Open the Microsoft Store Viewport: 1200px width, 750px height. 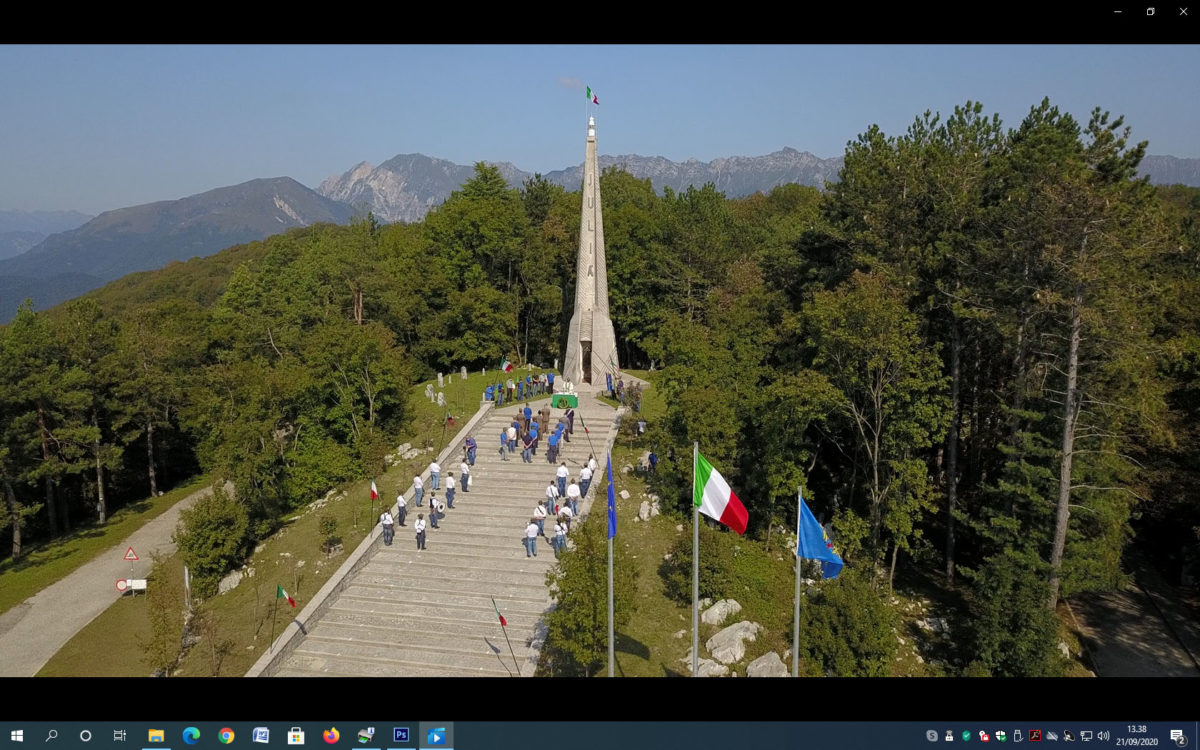pyautogui.click(x=296, y=735)
